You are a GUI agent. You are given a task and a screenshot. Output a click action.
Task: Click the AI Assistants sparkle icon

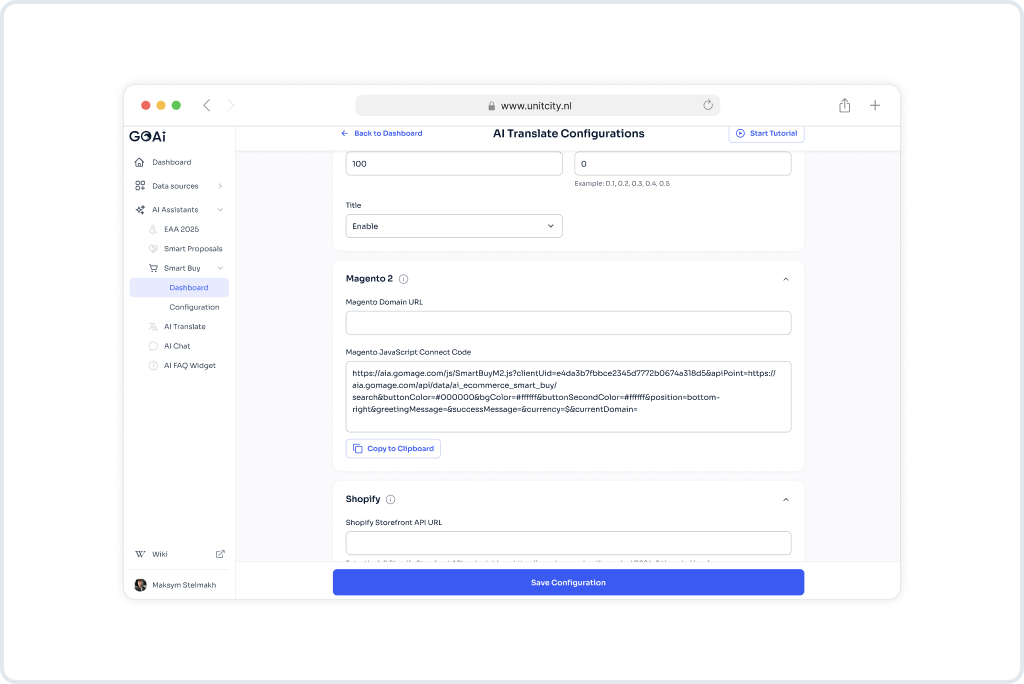click(x=140, y=210)
